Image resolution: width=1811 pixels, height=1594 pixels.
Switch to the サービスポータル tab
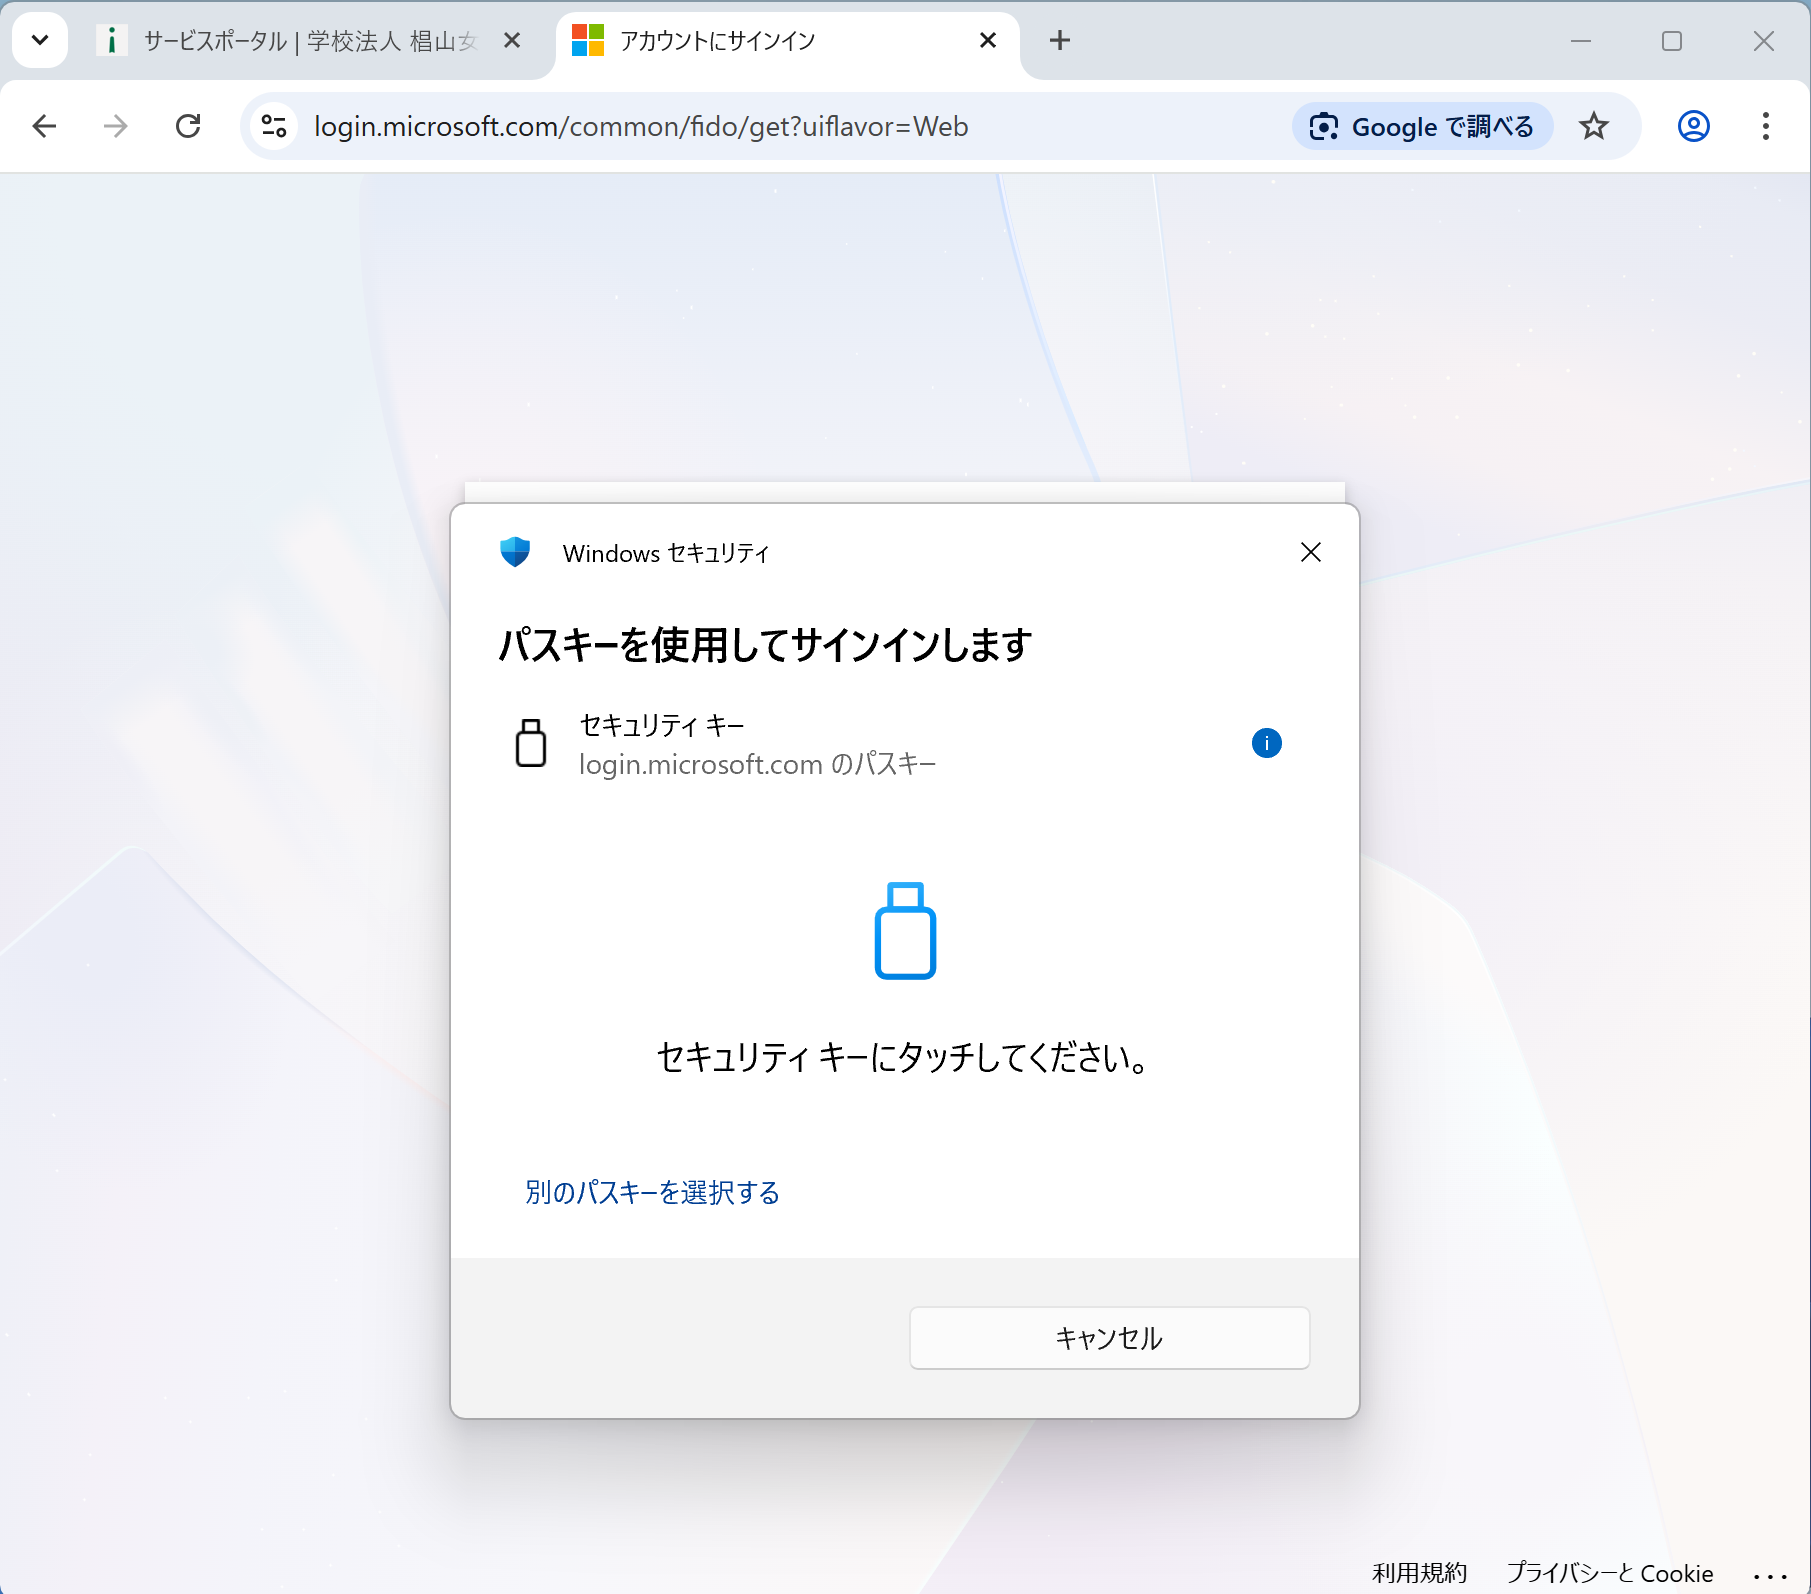click(x=300, y=40)
